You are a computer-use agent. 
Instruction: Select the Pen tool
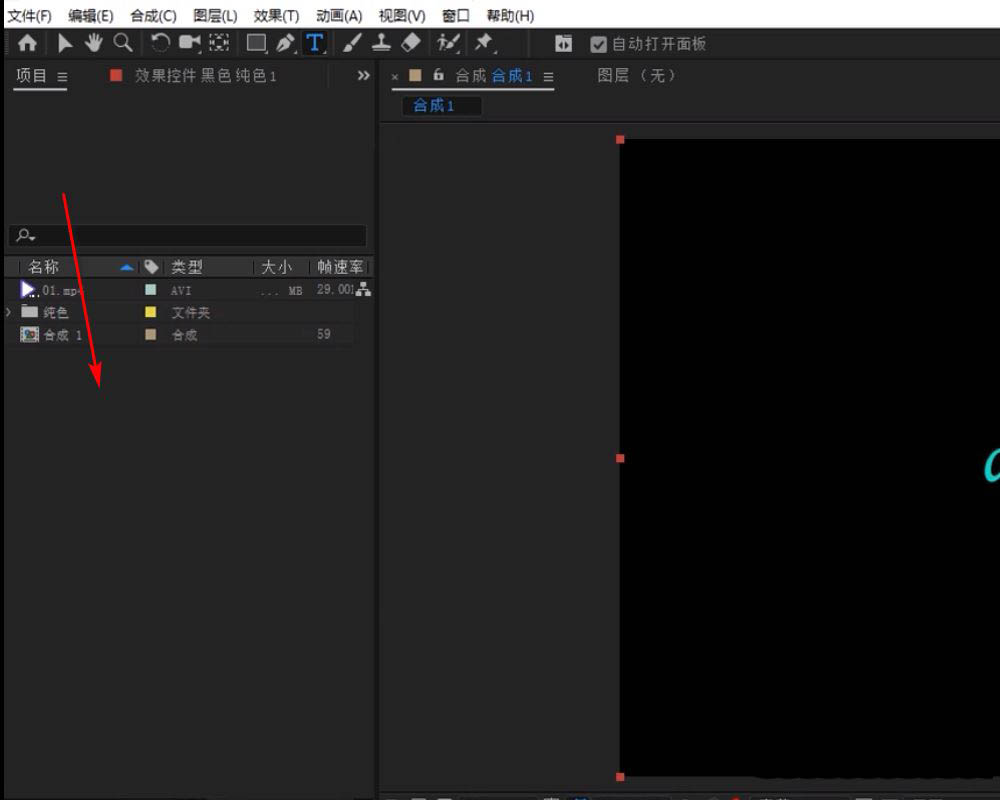click(284, 42)
